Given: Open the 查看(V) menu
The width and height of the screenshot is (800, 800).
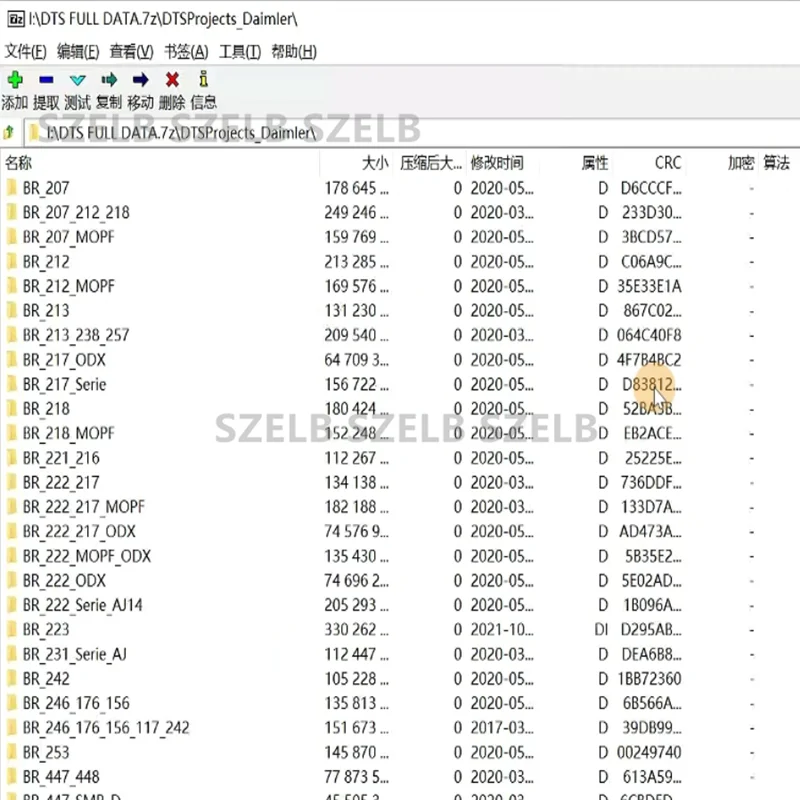Looking at the screenshot, I should (x=131, y=52).
